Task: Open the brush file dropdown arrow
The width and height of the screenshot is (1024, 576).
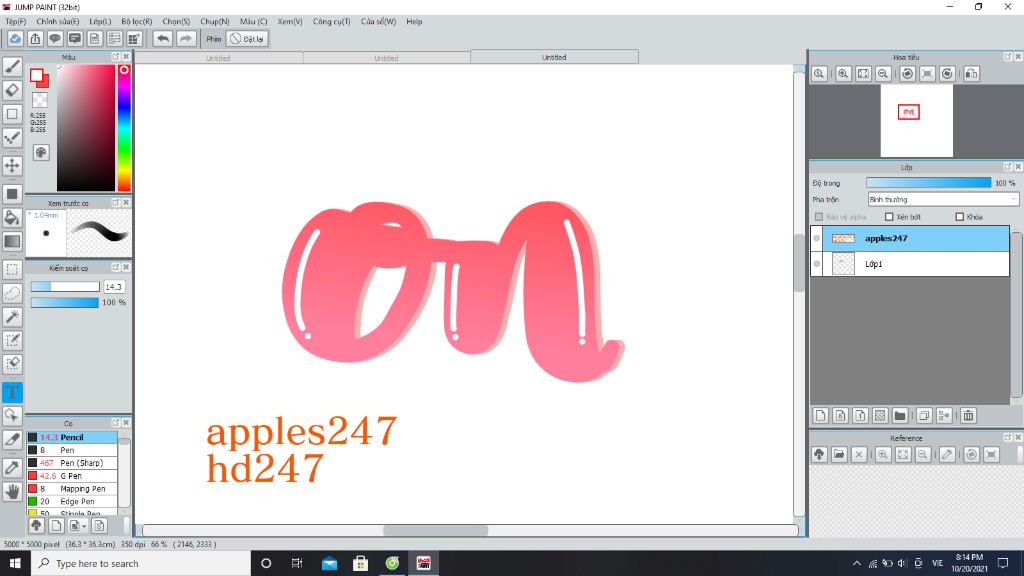Action: pos(78,525)
